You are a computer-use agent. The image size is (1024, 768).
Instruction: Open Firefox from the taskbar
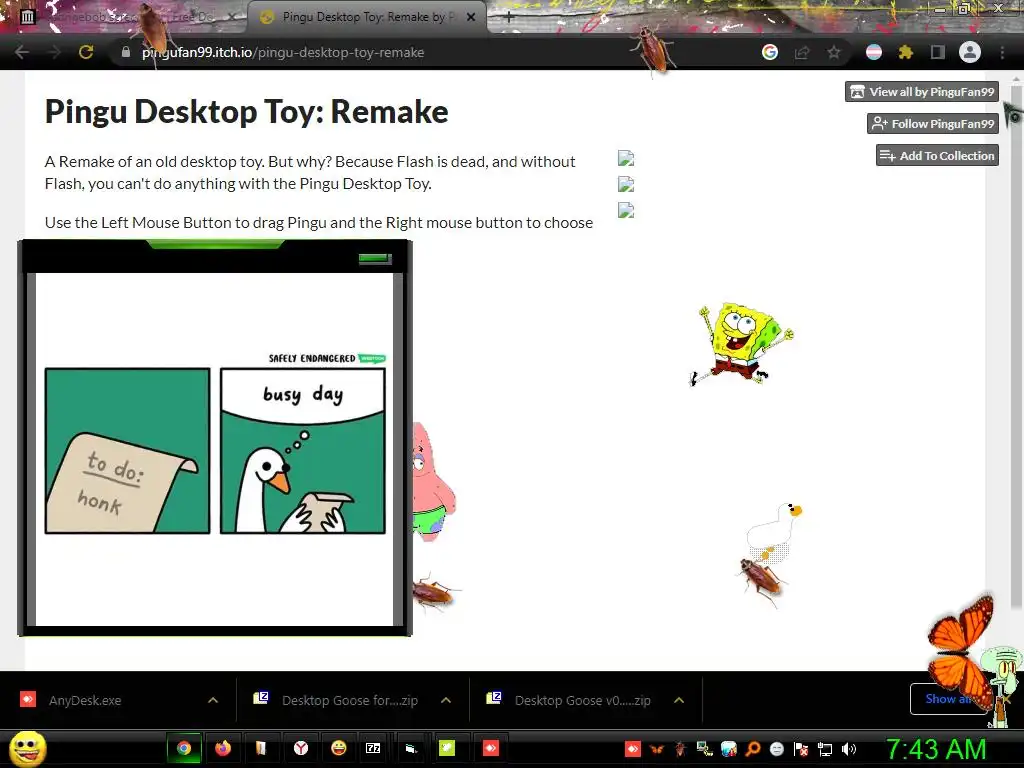(x=223, y=748)
